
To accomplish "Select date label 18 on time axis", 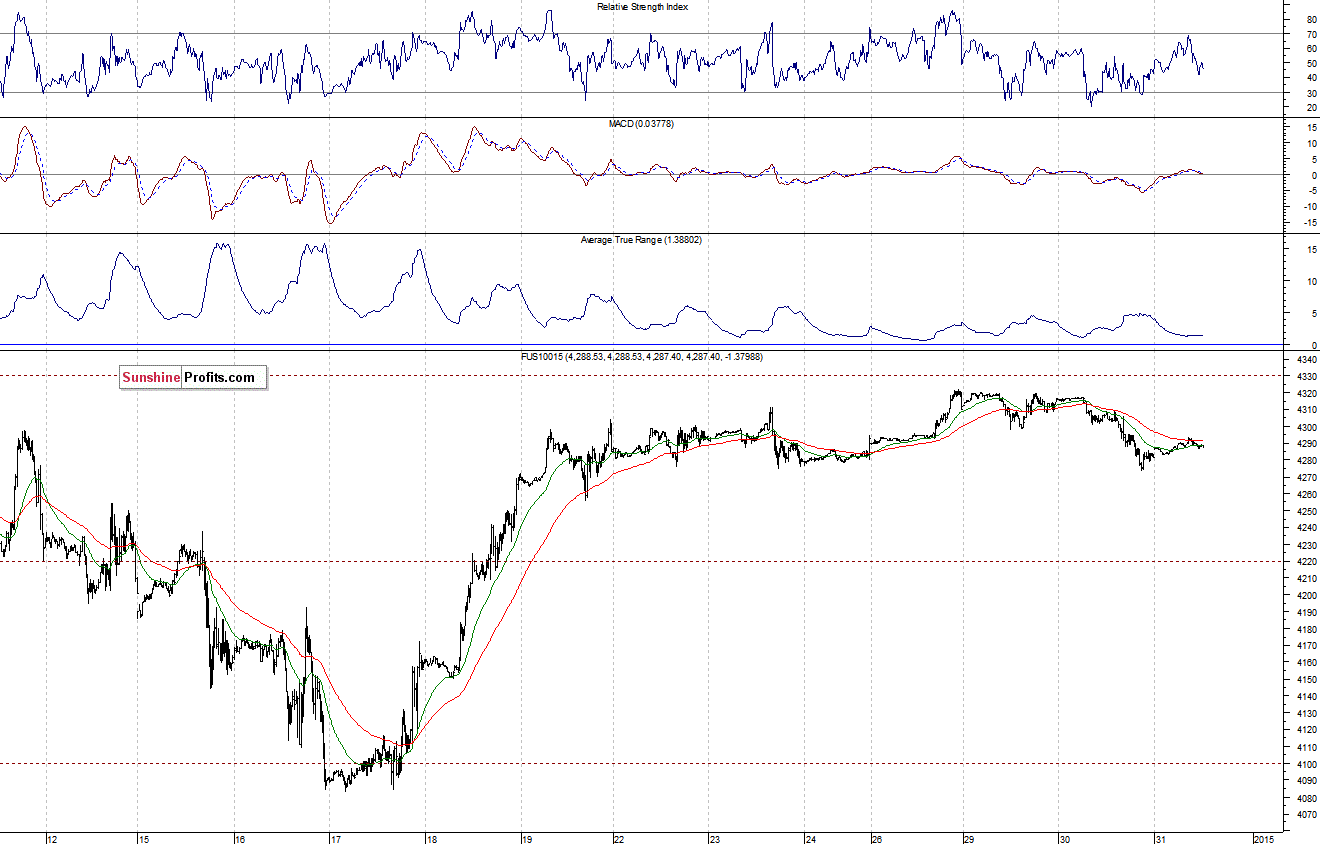I will tap(432, 838).
